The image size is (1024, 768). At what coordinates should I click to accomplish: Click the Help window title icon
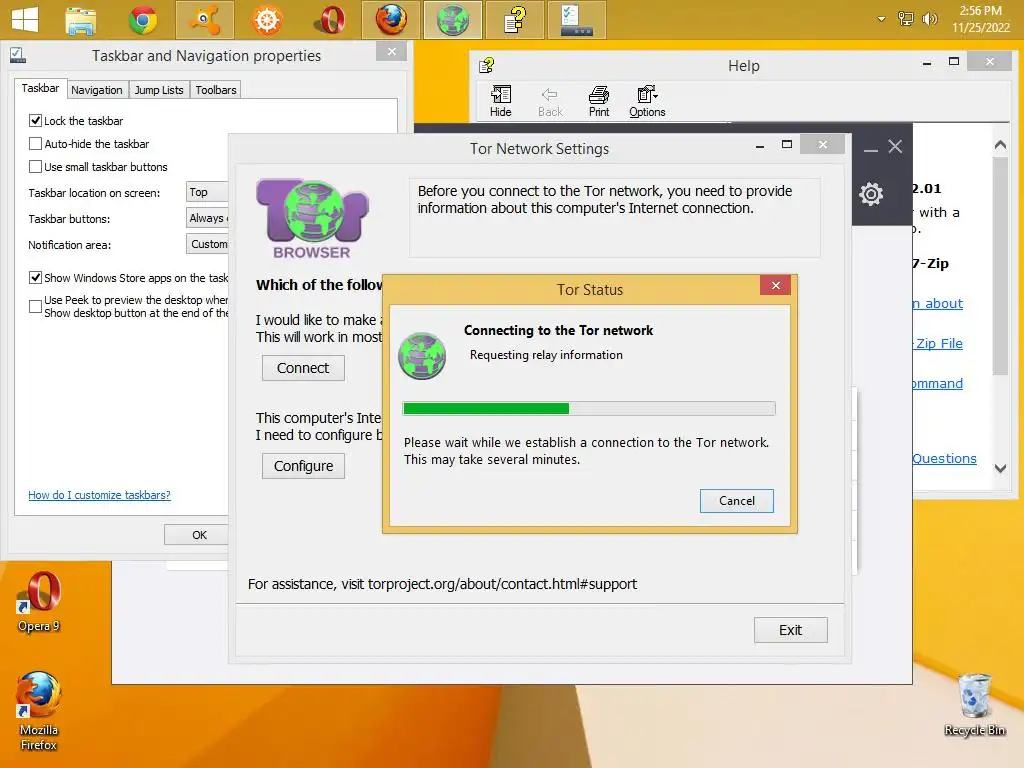(x=487, y=65)
